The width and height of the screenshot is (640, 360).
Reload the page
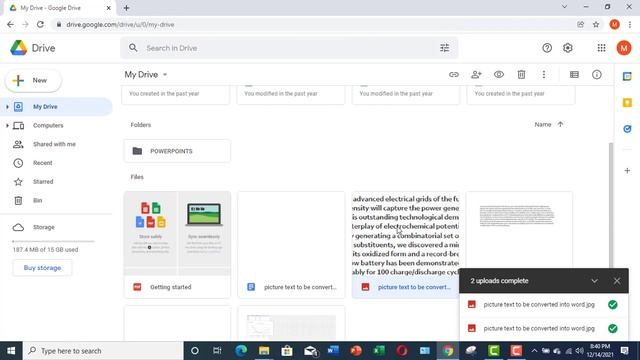pyautogui.click(x=40, y=24)
